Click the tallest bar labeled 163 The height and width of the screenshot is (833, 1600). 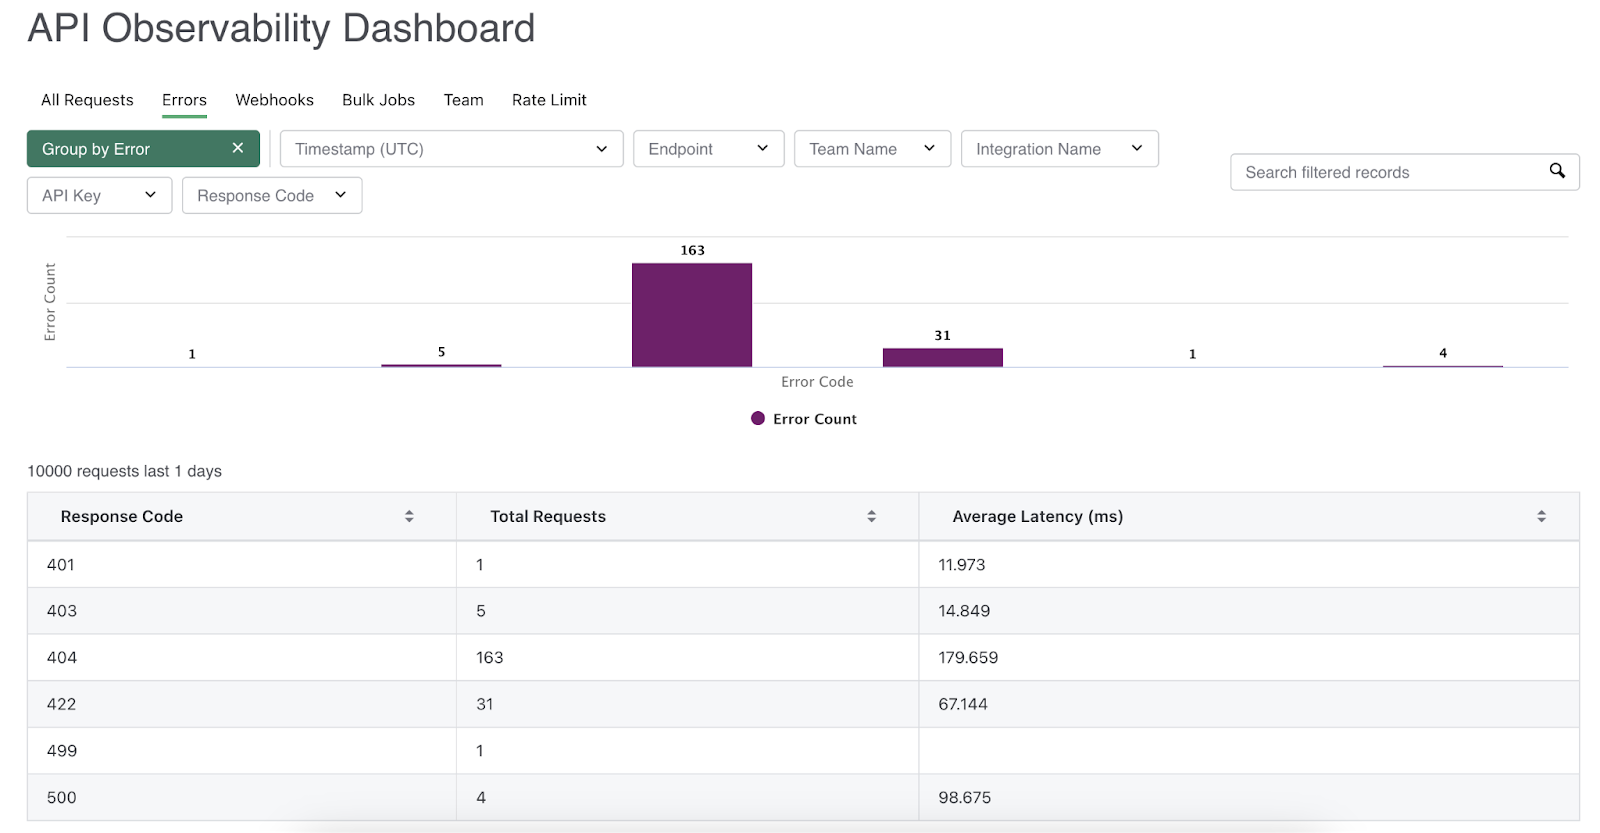pos(691,315)
